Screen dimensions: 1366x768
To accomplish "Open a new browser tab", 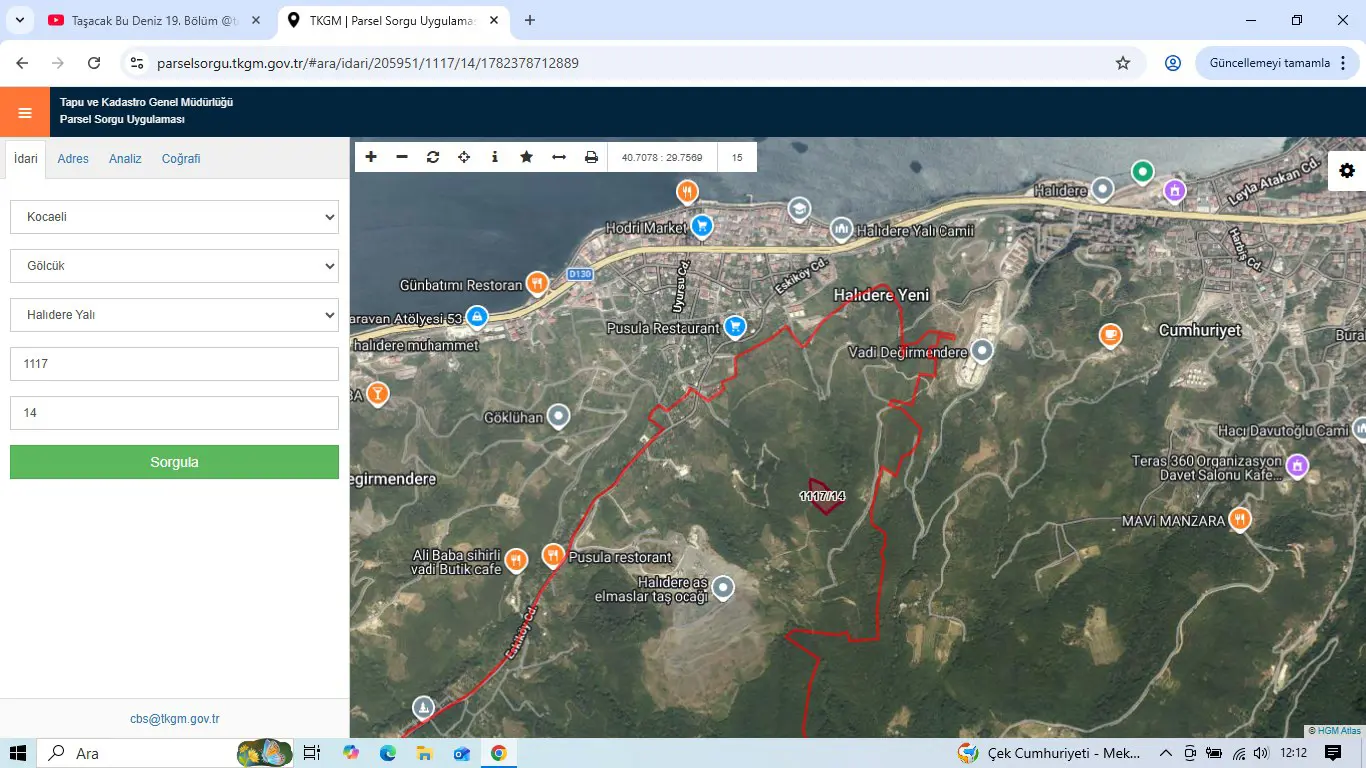I will point(530,20).
